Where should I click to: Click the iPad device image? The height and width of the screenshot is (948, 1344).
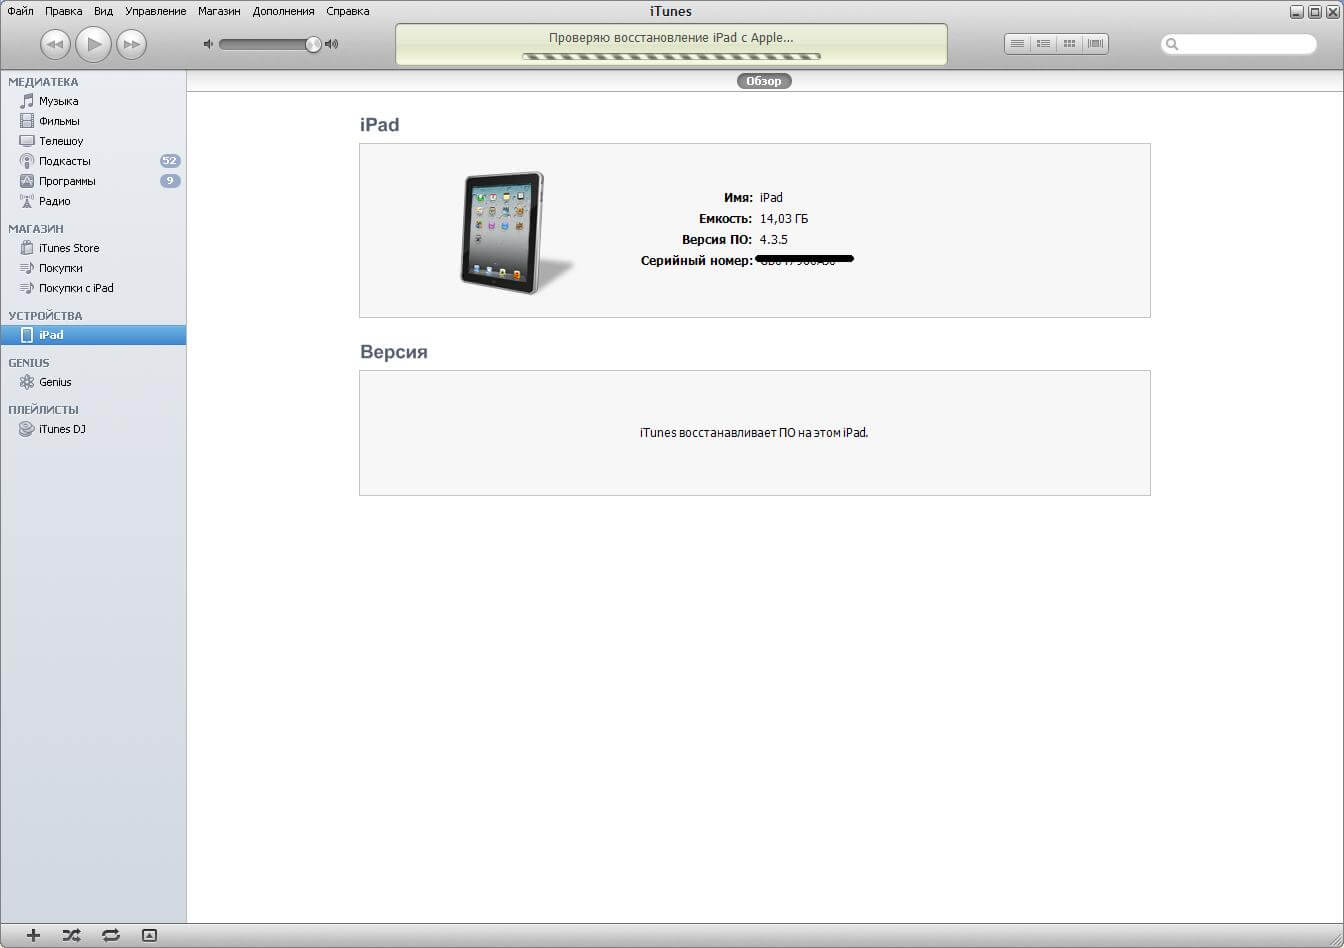(505, 232)
